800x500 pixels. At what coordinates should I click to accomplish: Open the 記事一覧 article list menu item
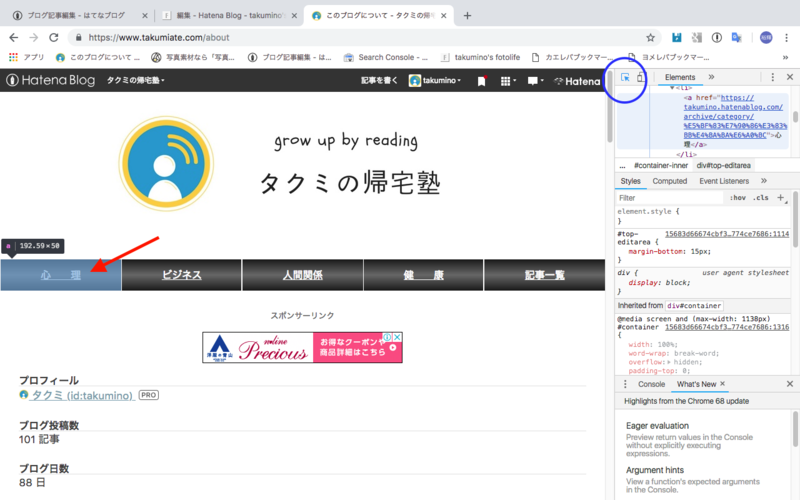pos(544,275)
